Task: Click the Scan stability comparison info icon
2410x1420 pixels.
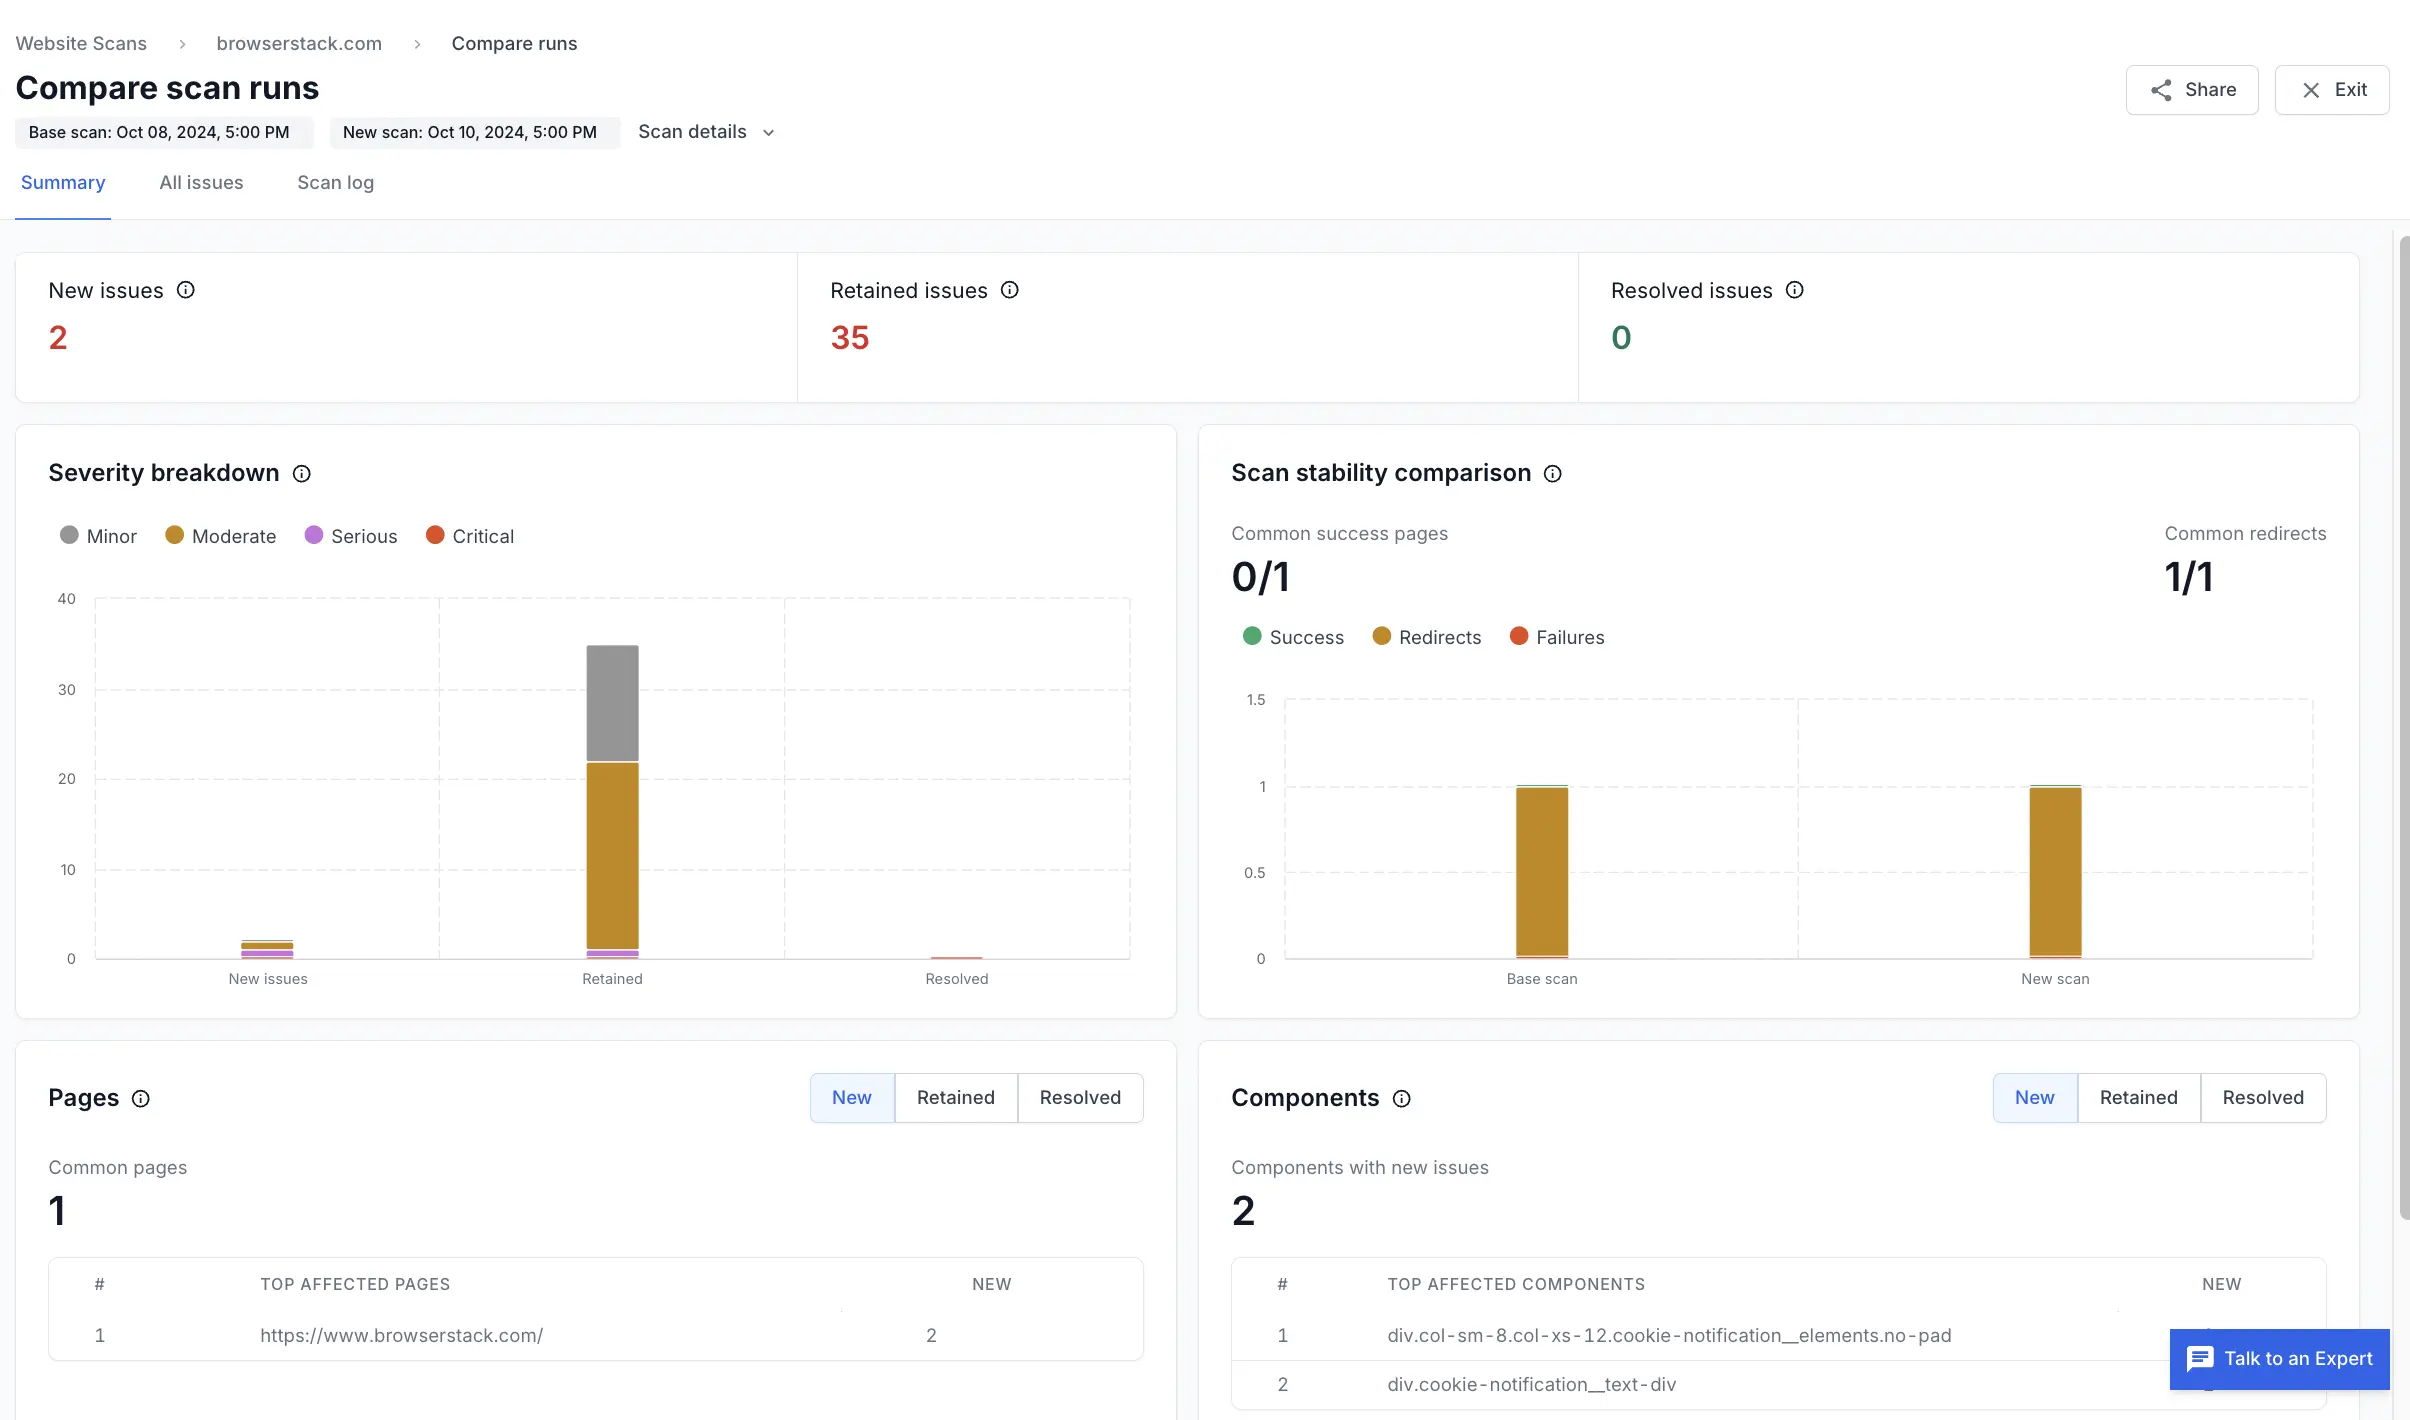Action: tap(1553, 474)
